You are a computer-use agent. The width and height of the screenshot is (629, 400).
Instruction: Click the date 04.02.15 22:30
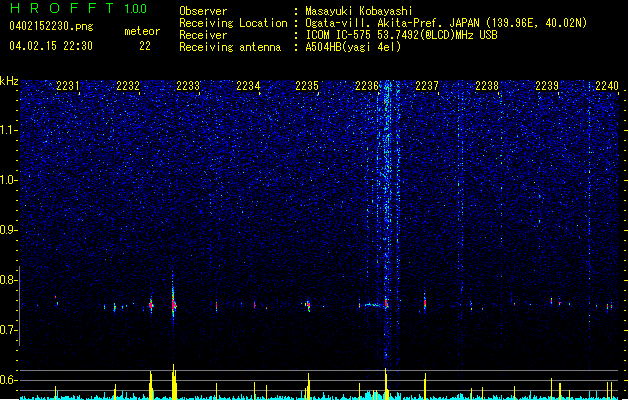(x=51, y=46)
